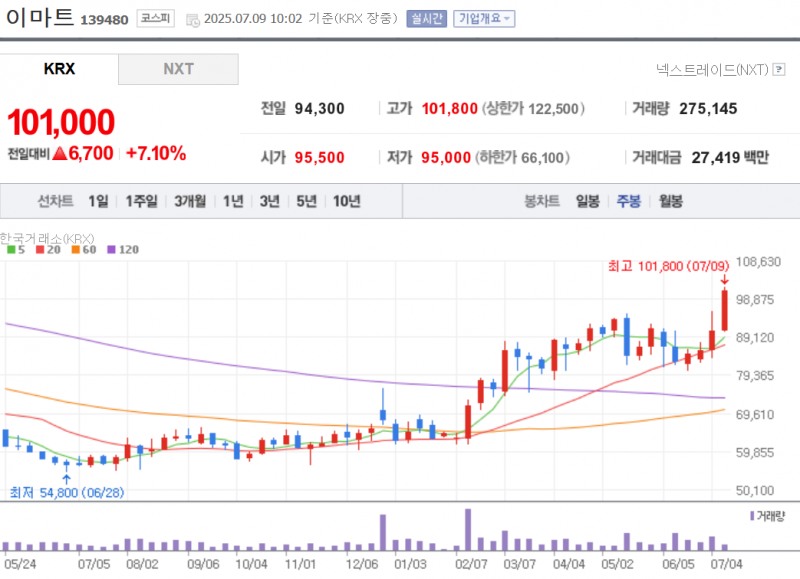Switch to the NXT exchange tab
Screen dimensions: 800x579
[178, 70]
